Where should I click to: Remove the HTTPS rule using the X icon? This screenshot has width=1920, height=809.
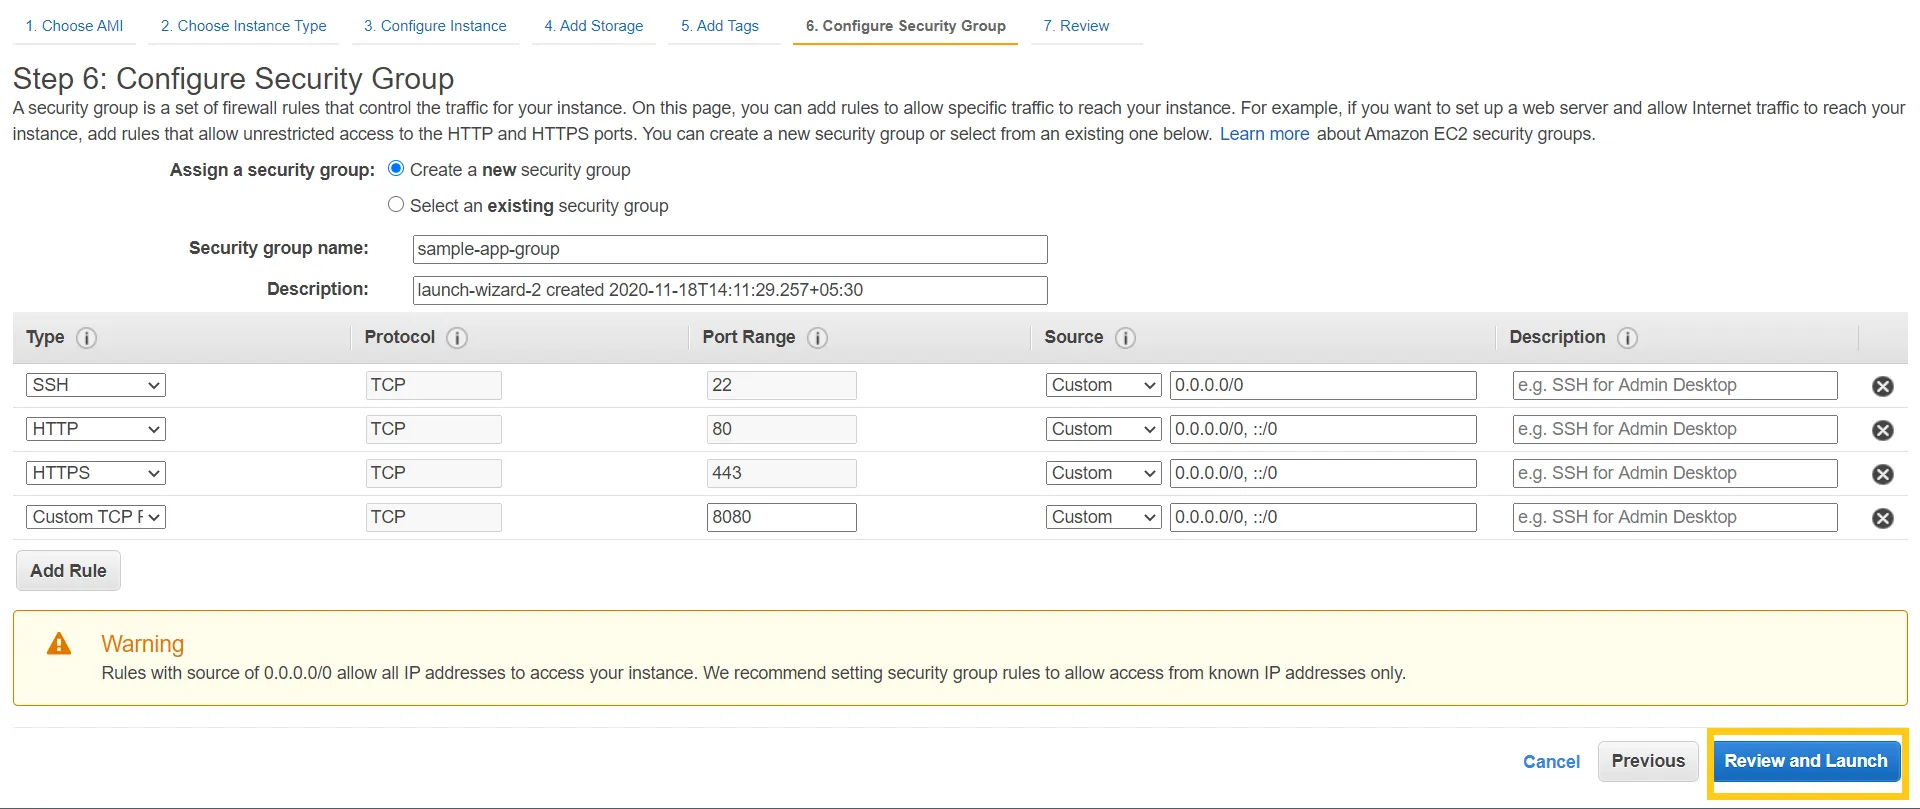pyautogui.click(x=1882, y=474)
